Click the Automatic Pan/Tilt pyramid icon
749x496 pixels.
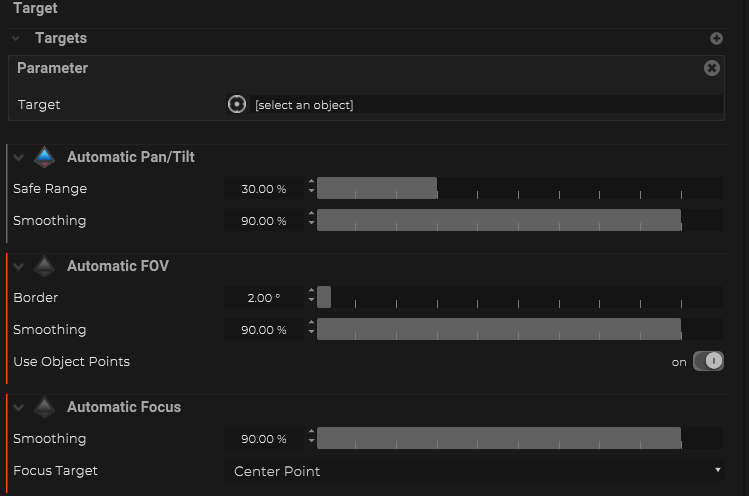(x=44, y=157)
